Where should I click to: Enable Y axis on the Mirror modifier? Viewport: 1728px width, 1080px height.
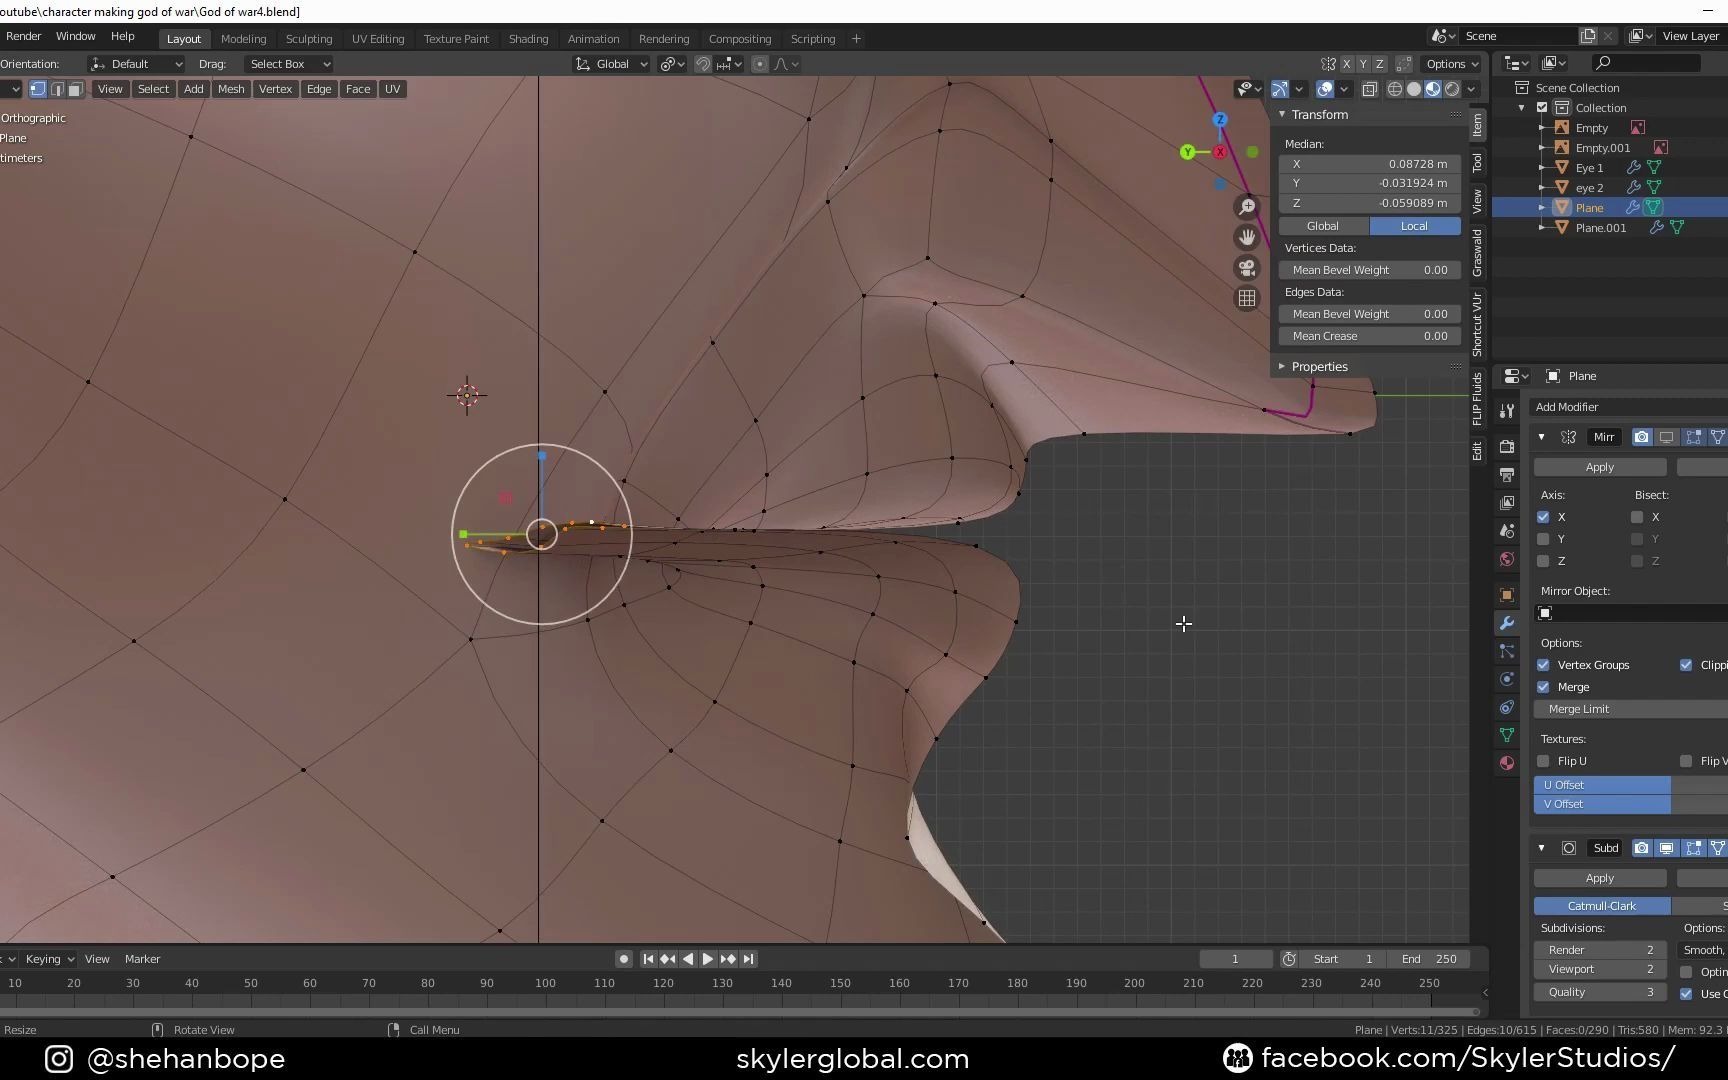(1543, 539)
